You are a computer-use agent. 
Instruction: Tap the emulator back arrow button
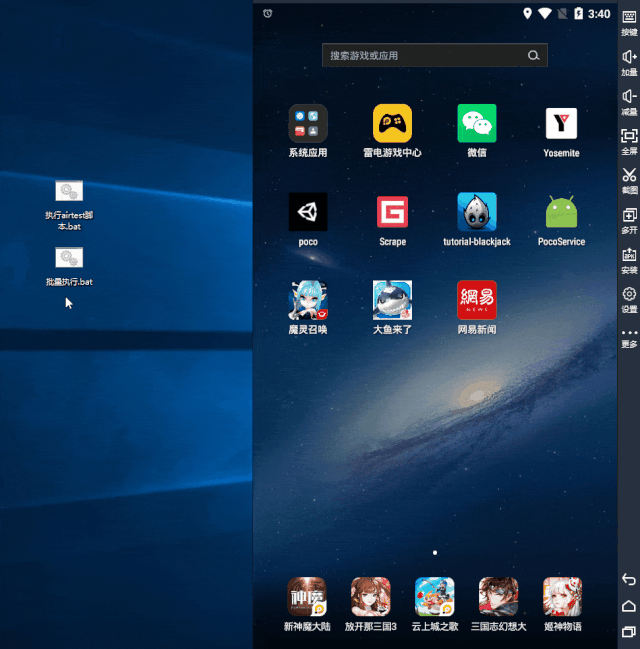pyautogui.click(x=629, y=579)
